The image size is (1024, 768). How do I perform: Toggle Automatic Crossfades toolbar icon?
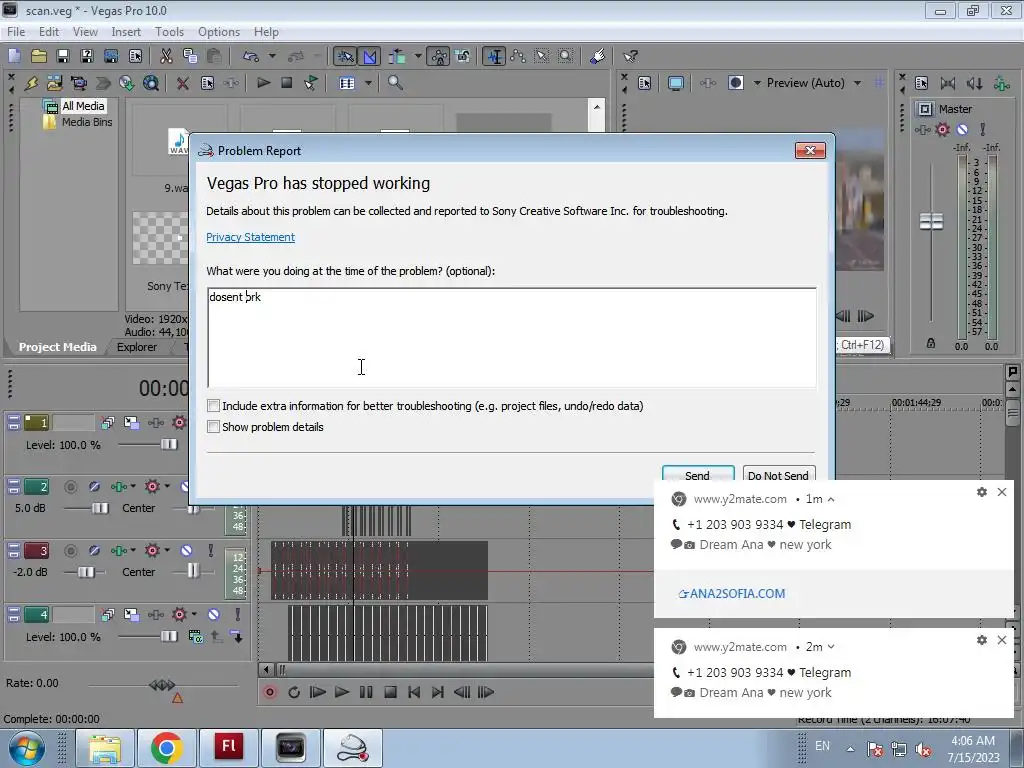(370, 56)
